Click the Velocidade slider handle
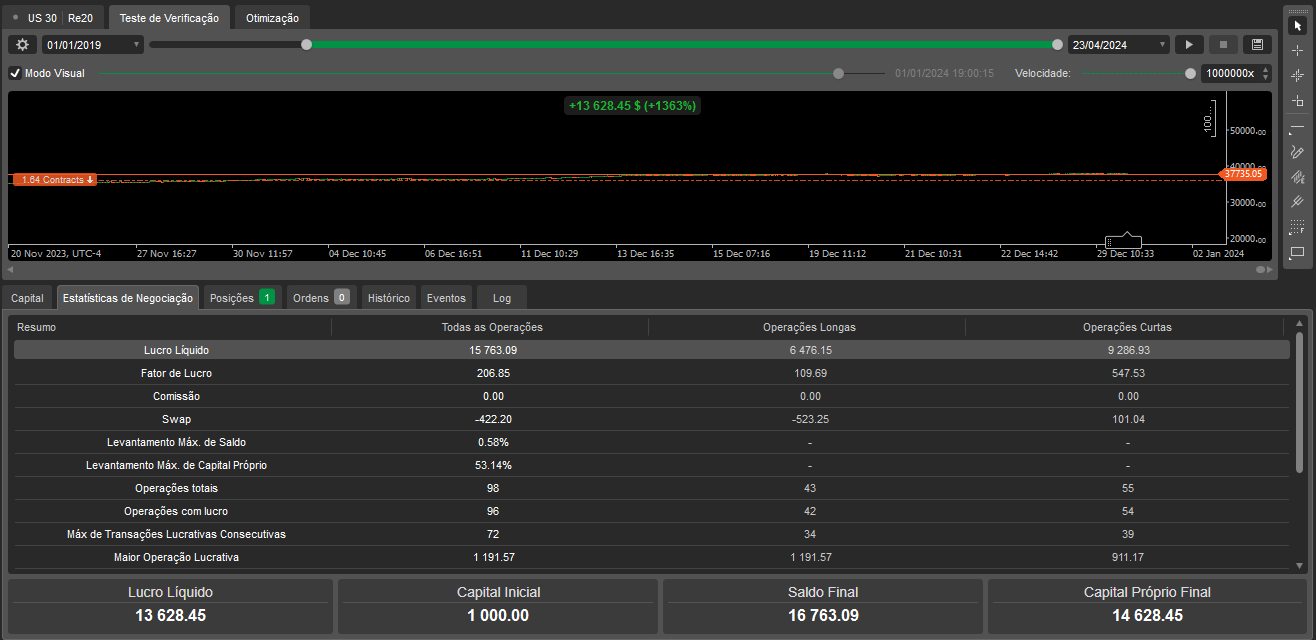 pyautogui.click(x=1190, y=73)
